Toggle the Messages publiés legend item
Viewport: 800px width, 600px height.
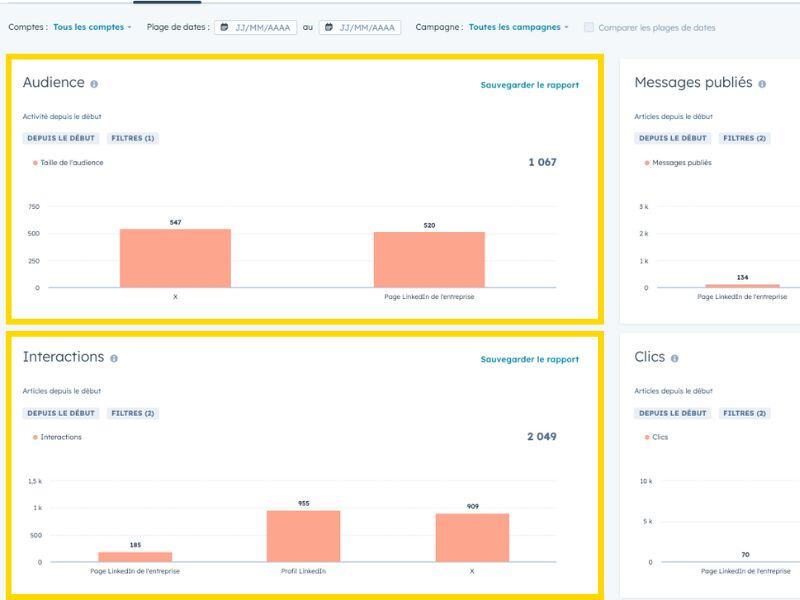click(678, 163)
